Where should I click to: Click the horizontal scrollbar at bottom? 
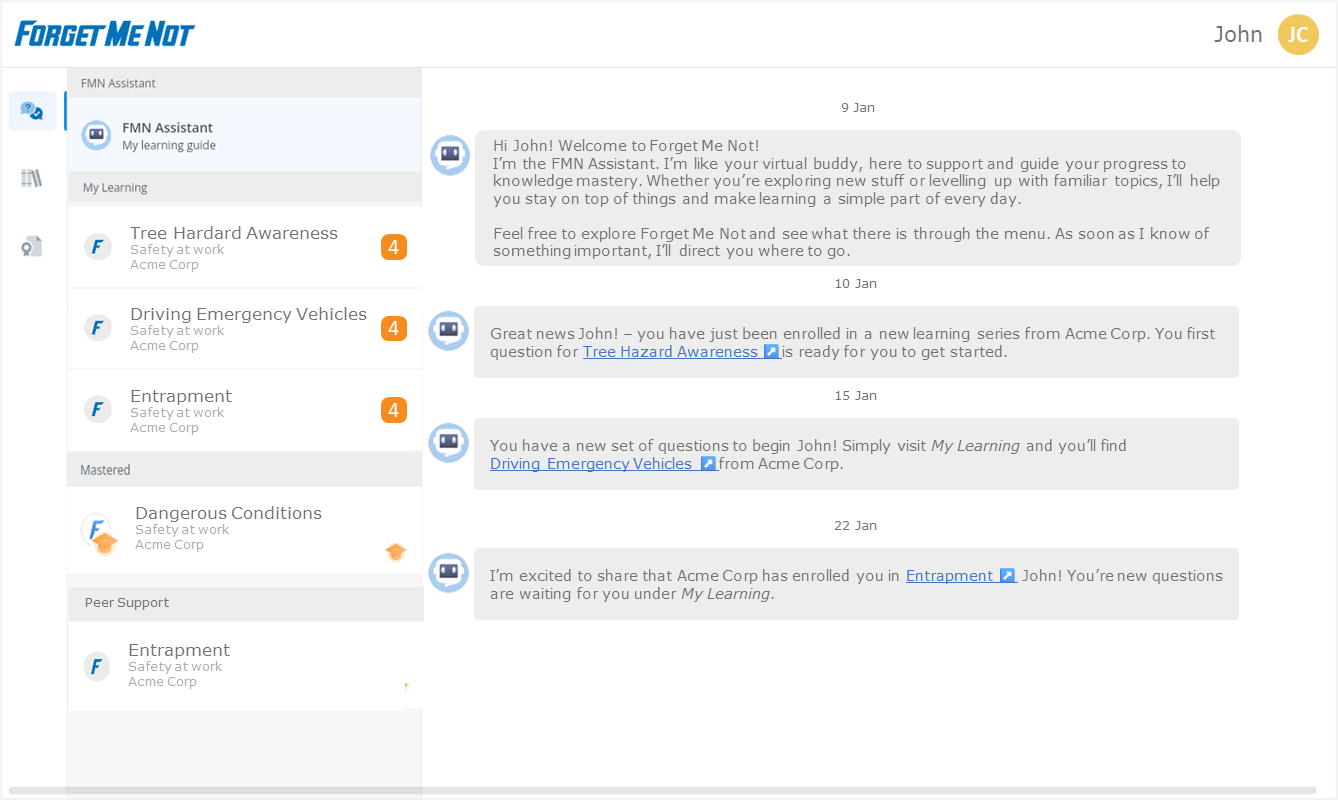[660, 790]
